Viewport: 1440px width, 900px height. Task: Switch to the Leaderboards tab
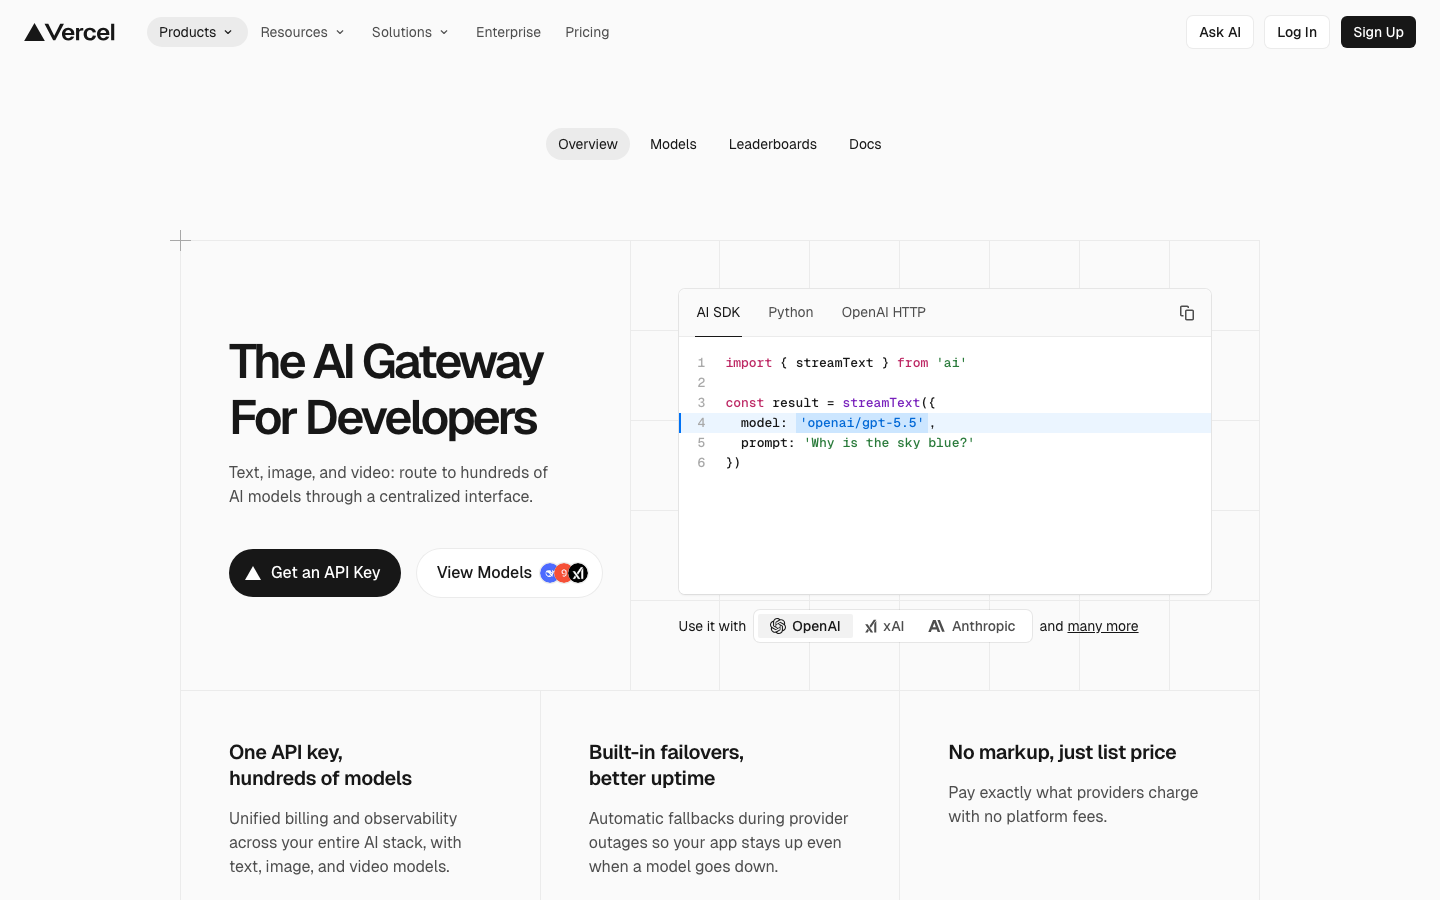point(773,144)
